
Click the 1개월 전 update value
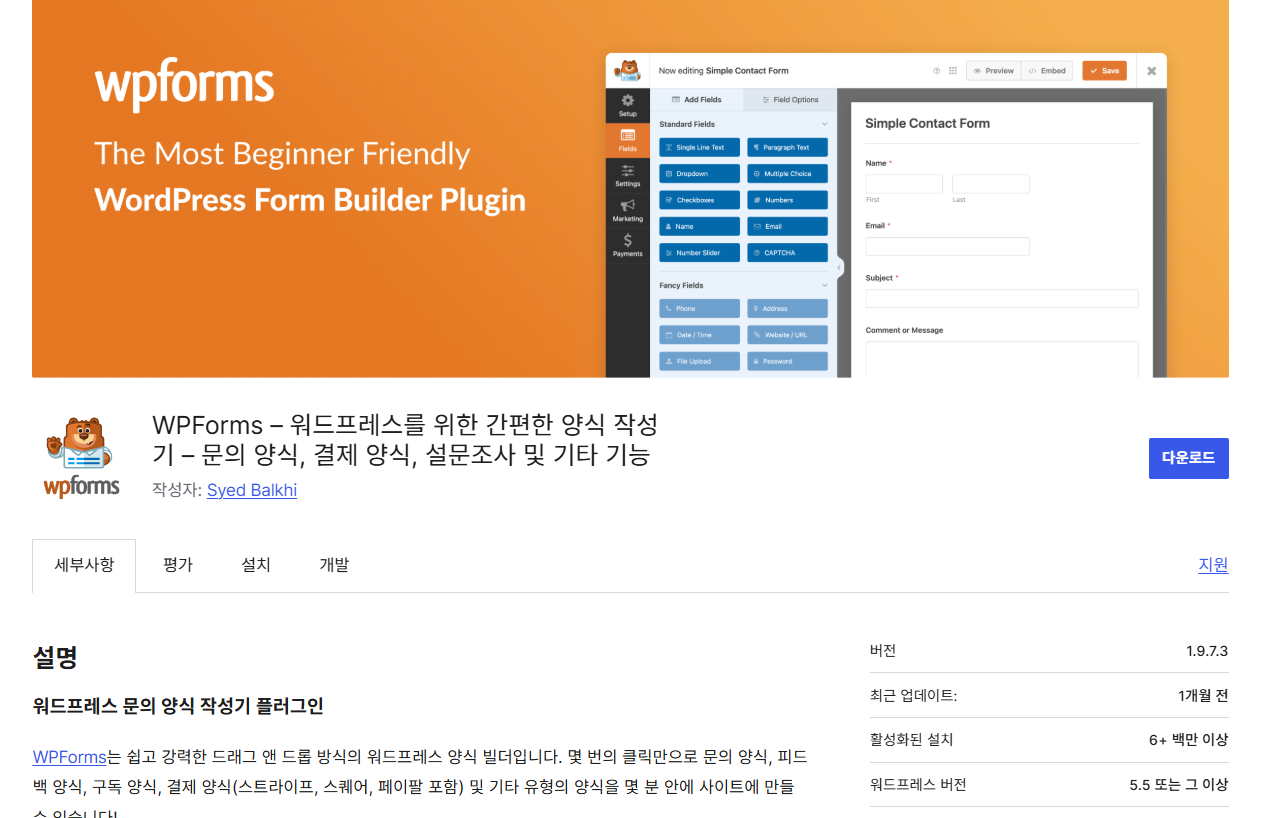click(1203, 695)
